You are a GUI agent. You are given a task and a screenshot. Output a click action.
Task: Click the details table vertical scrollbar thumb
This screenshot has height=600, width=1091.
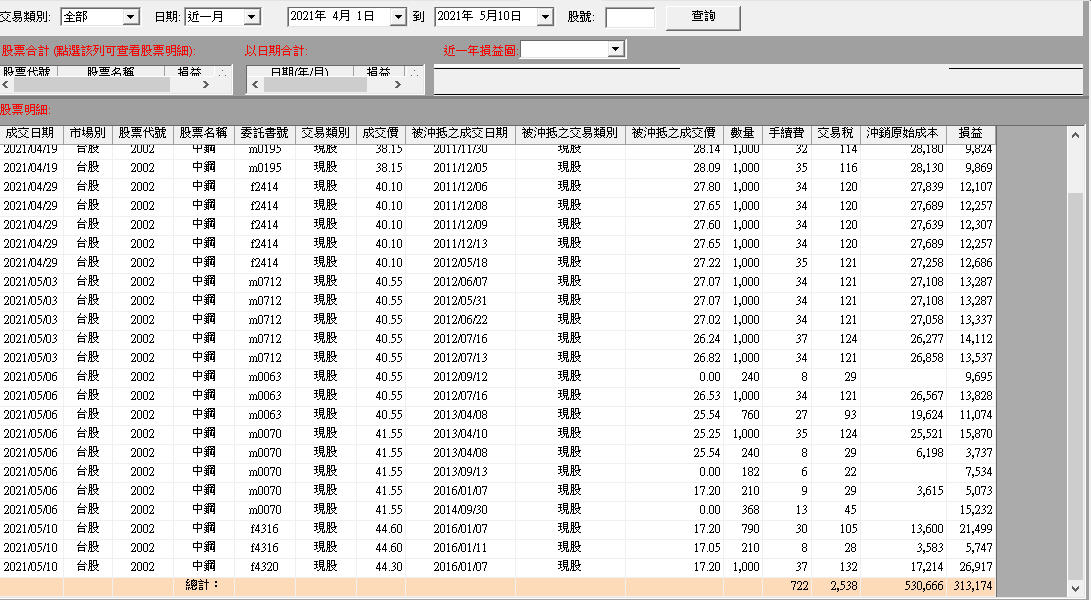(1075, 385)
